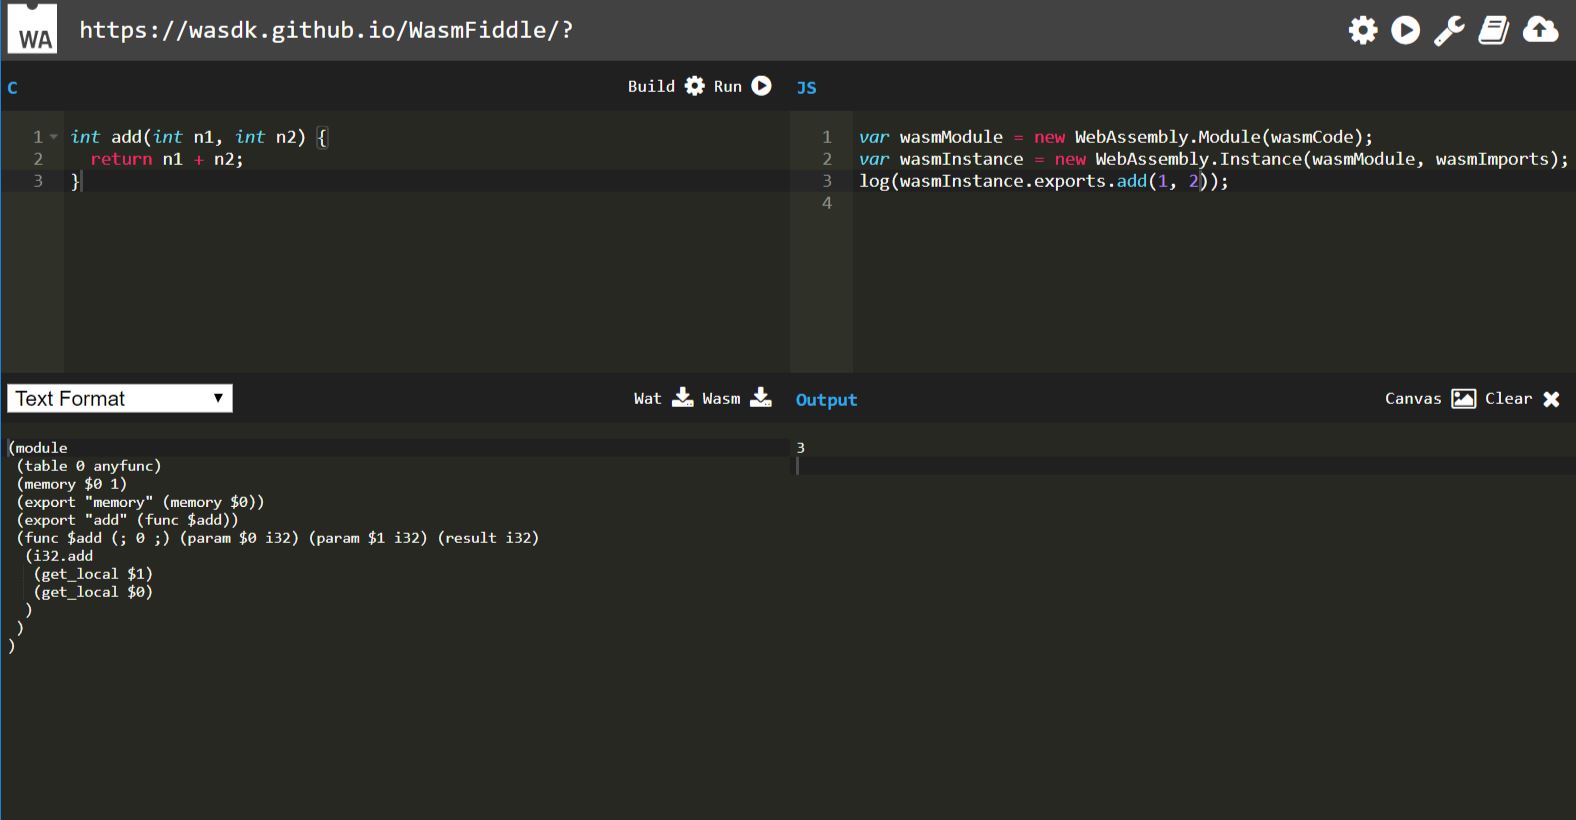Click the Build gear icon
Screen dimensions: 1576x820
point(695,86)
